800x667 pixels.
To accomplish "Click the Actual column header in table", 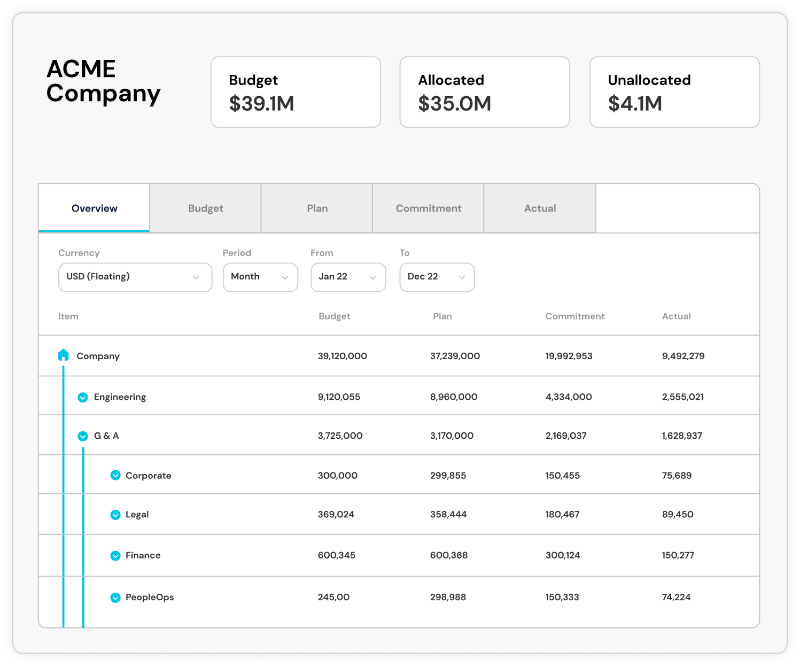I will (x=676, y=316).
